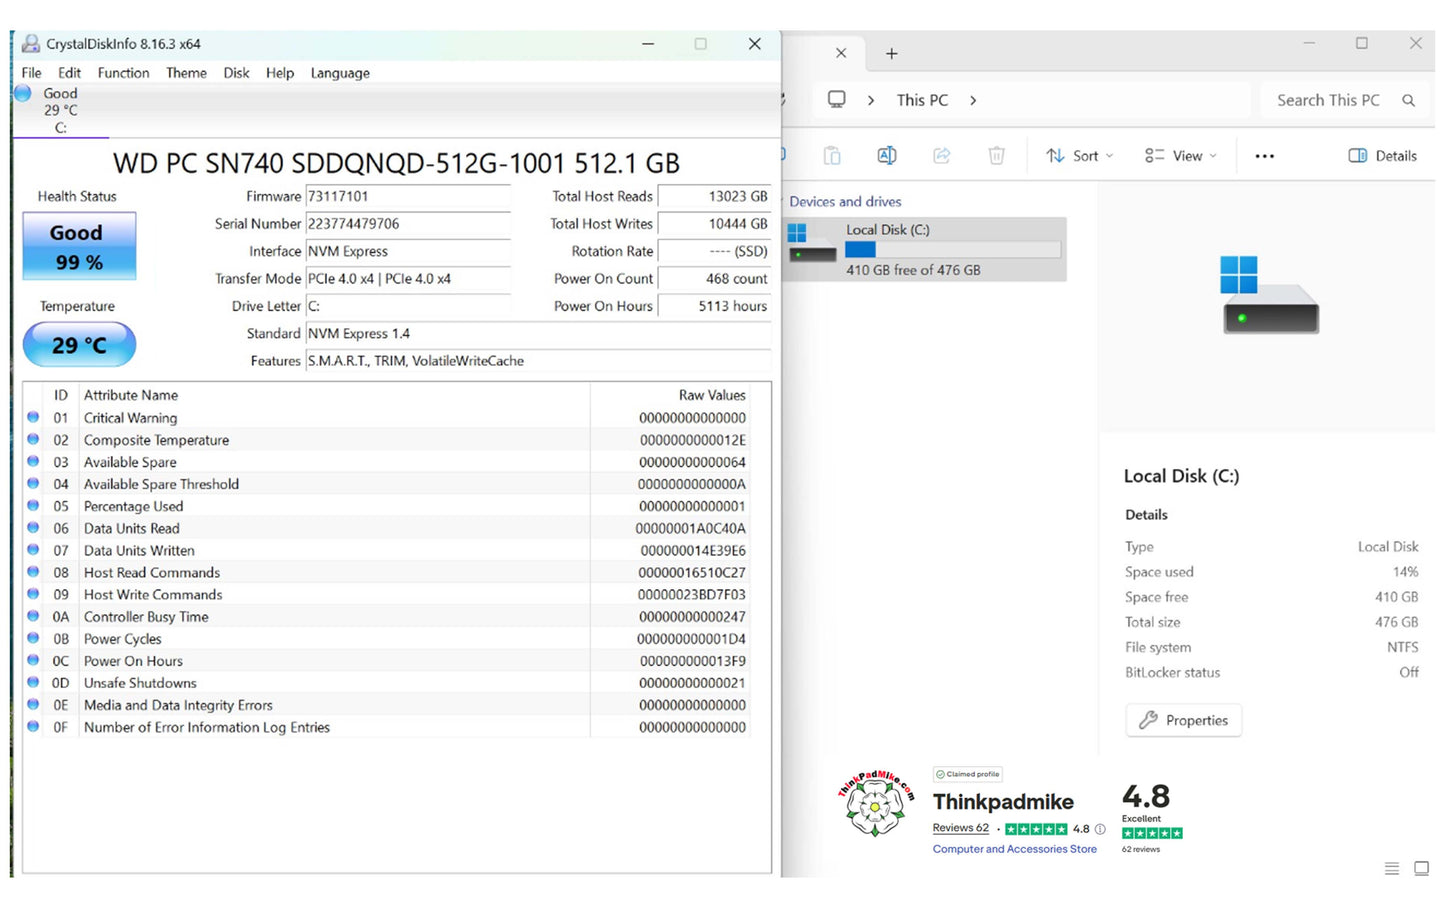Click the Thinkpadmike rose logo
The width and height of the screenshot is (1445, 908).
876,804
